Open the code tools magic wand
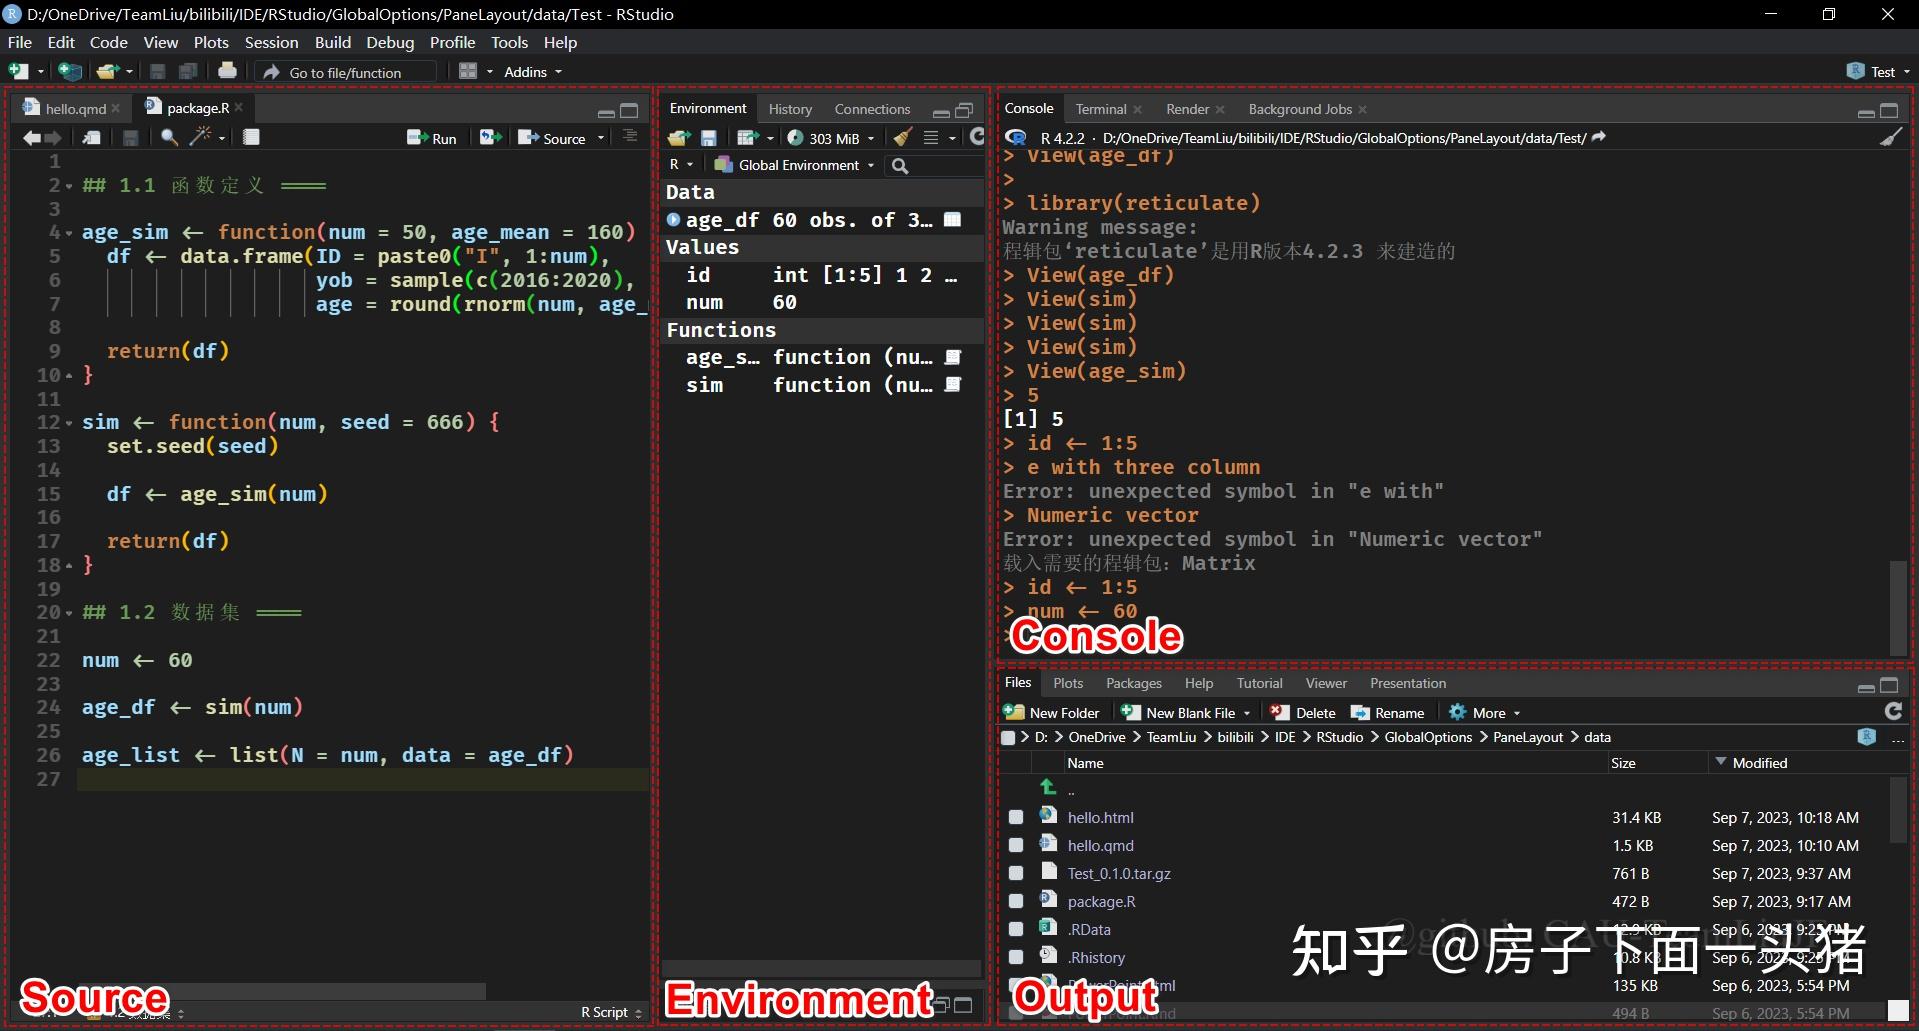Screen dimensions: 1919x1031 [200, 137]
